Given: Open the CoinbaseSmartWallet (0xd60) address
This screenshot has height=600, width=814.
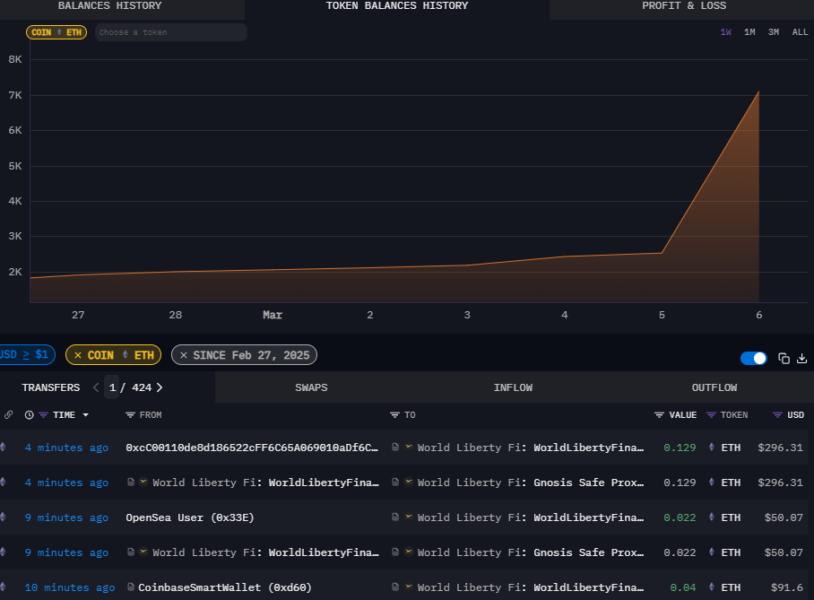Looking at the screenshot, I should coord(224,588).
